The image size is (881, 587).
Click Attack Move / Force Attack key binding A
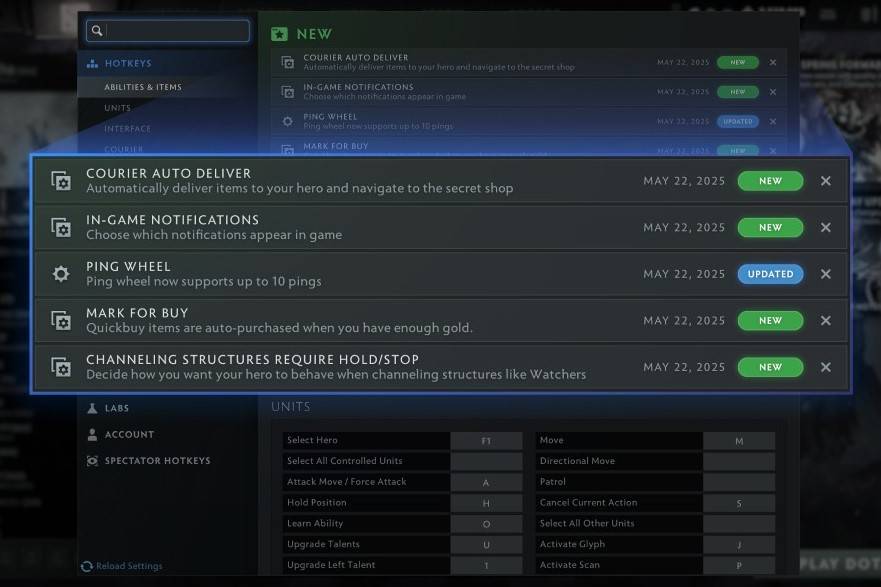coord(486,483)
